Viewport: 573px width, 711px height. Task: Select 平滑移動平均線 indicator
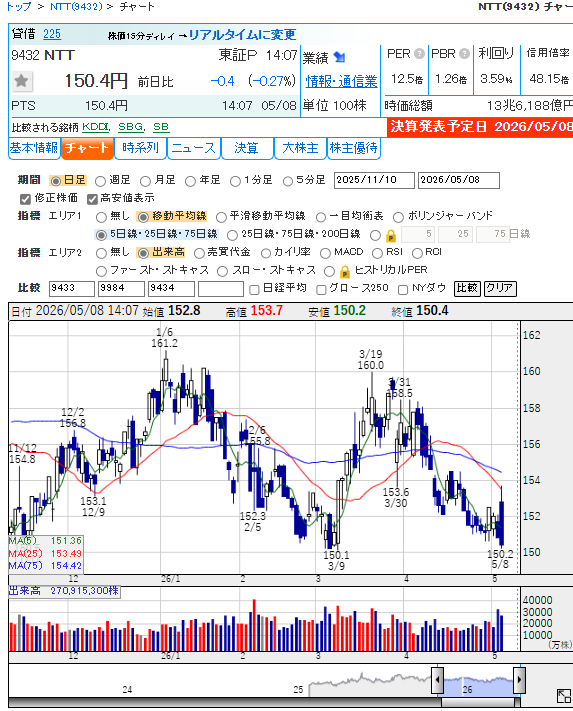coord(221,217)
